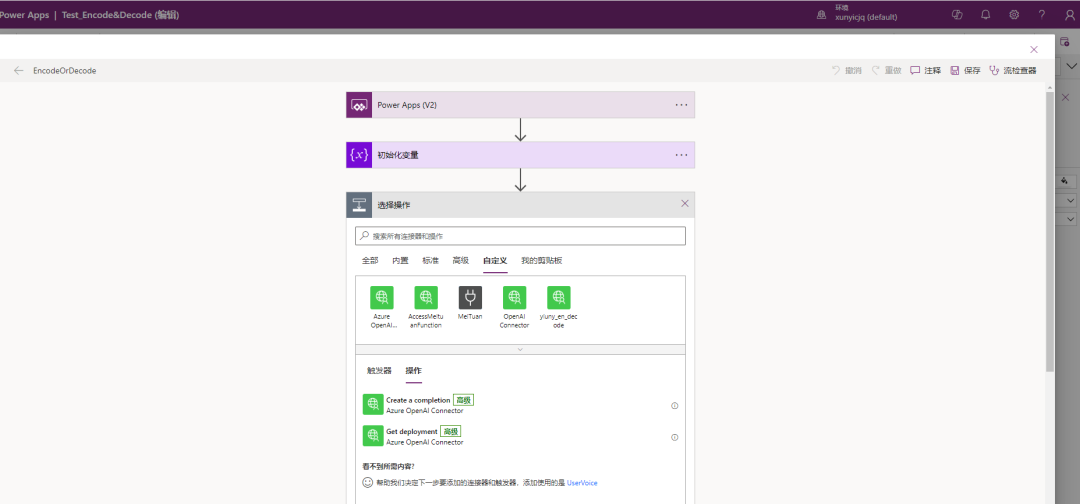Show info for Create a completion

click(x=675, y=405)
